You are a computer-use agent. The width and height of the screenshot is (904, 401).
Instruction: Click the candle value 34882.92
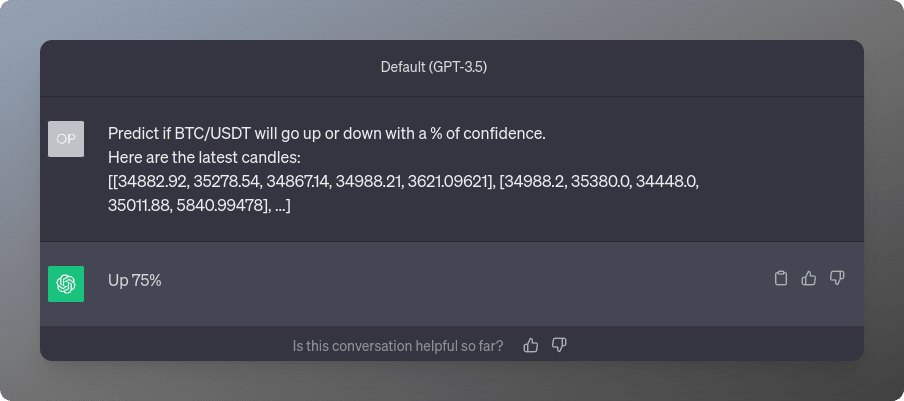tap(151, 181)
